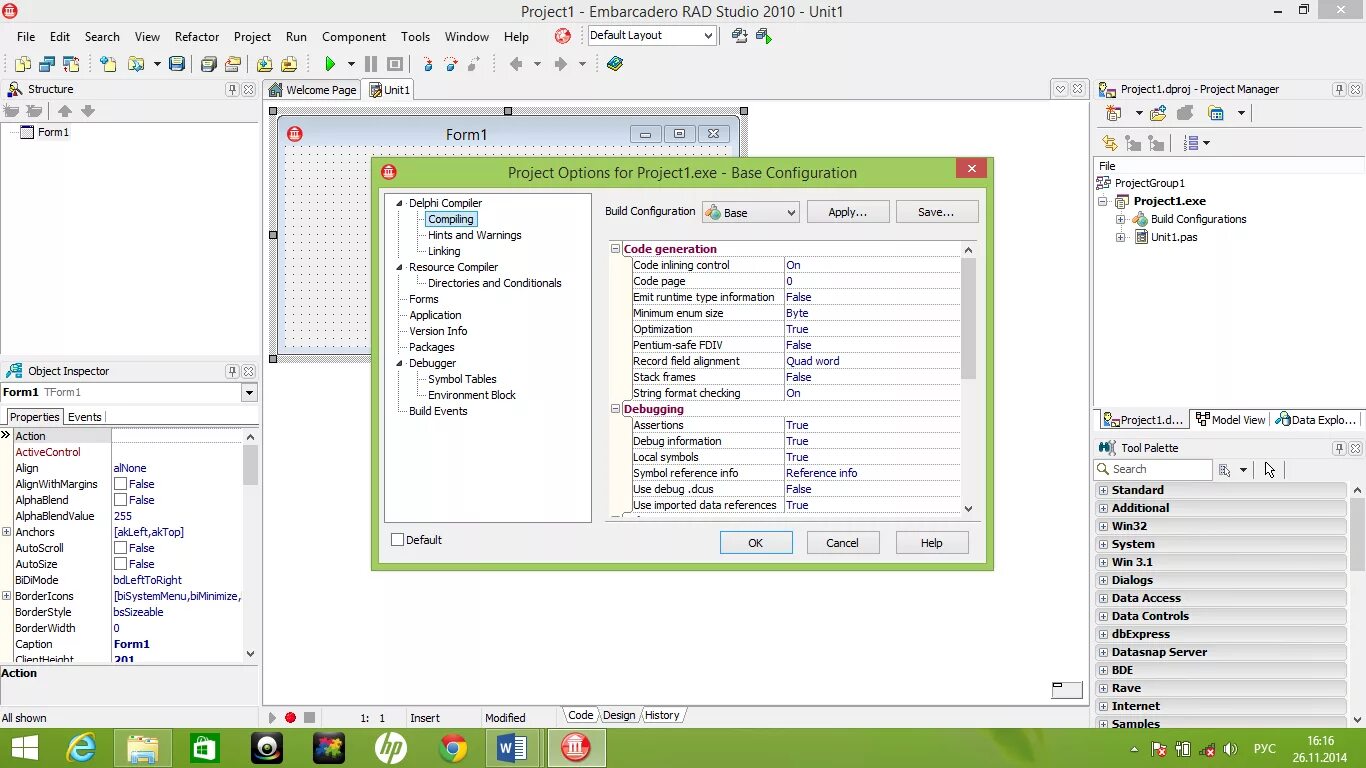Screen dimensions: 1366x768
Task: Click the Pause toolbar button
Action: [x=371, y=64]
